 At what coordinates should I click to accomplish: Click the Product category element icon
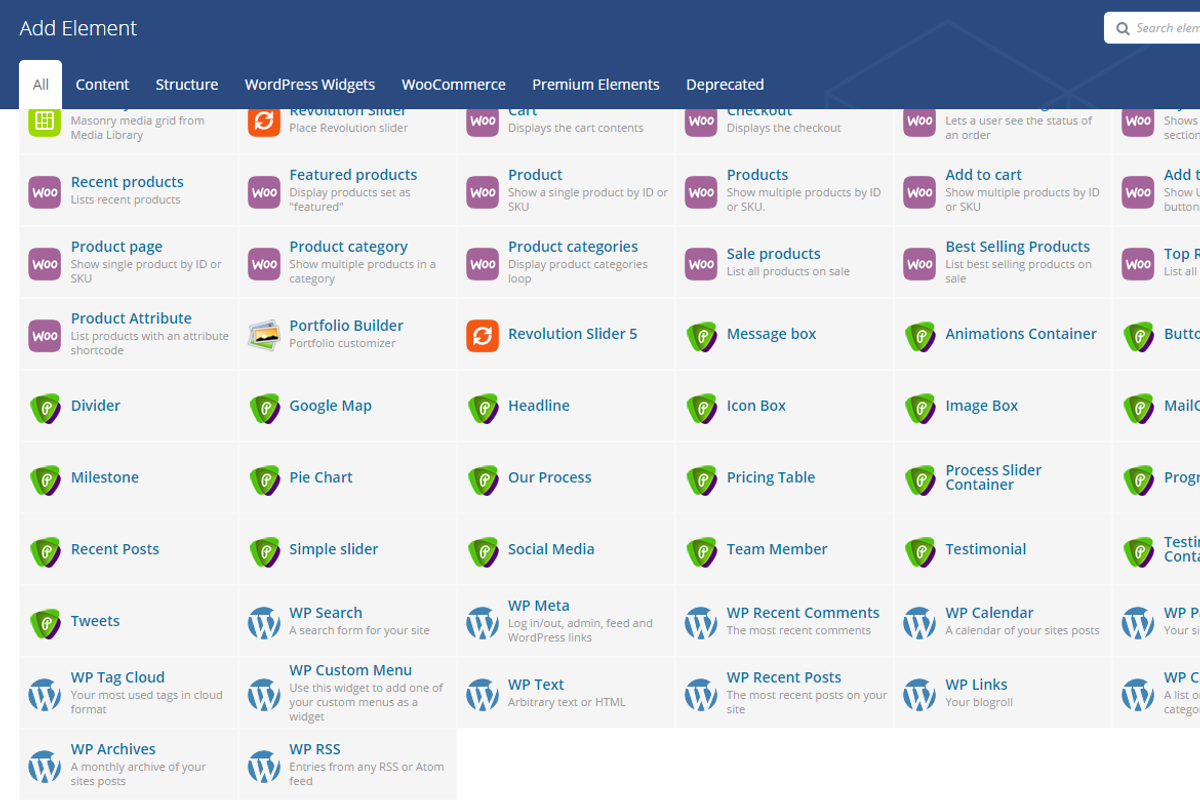click(x=264, y=263)
